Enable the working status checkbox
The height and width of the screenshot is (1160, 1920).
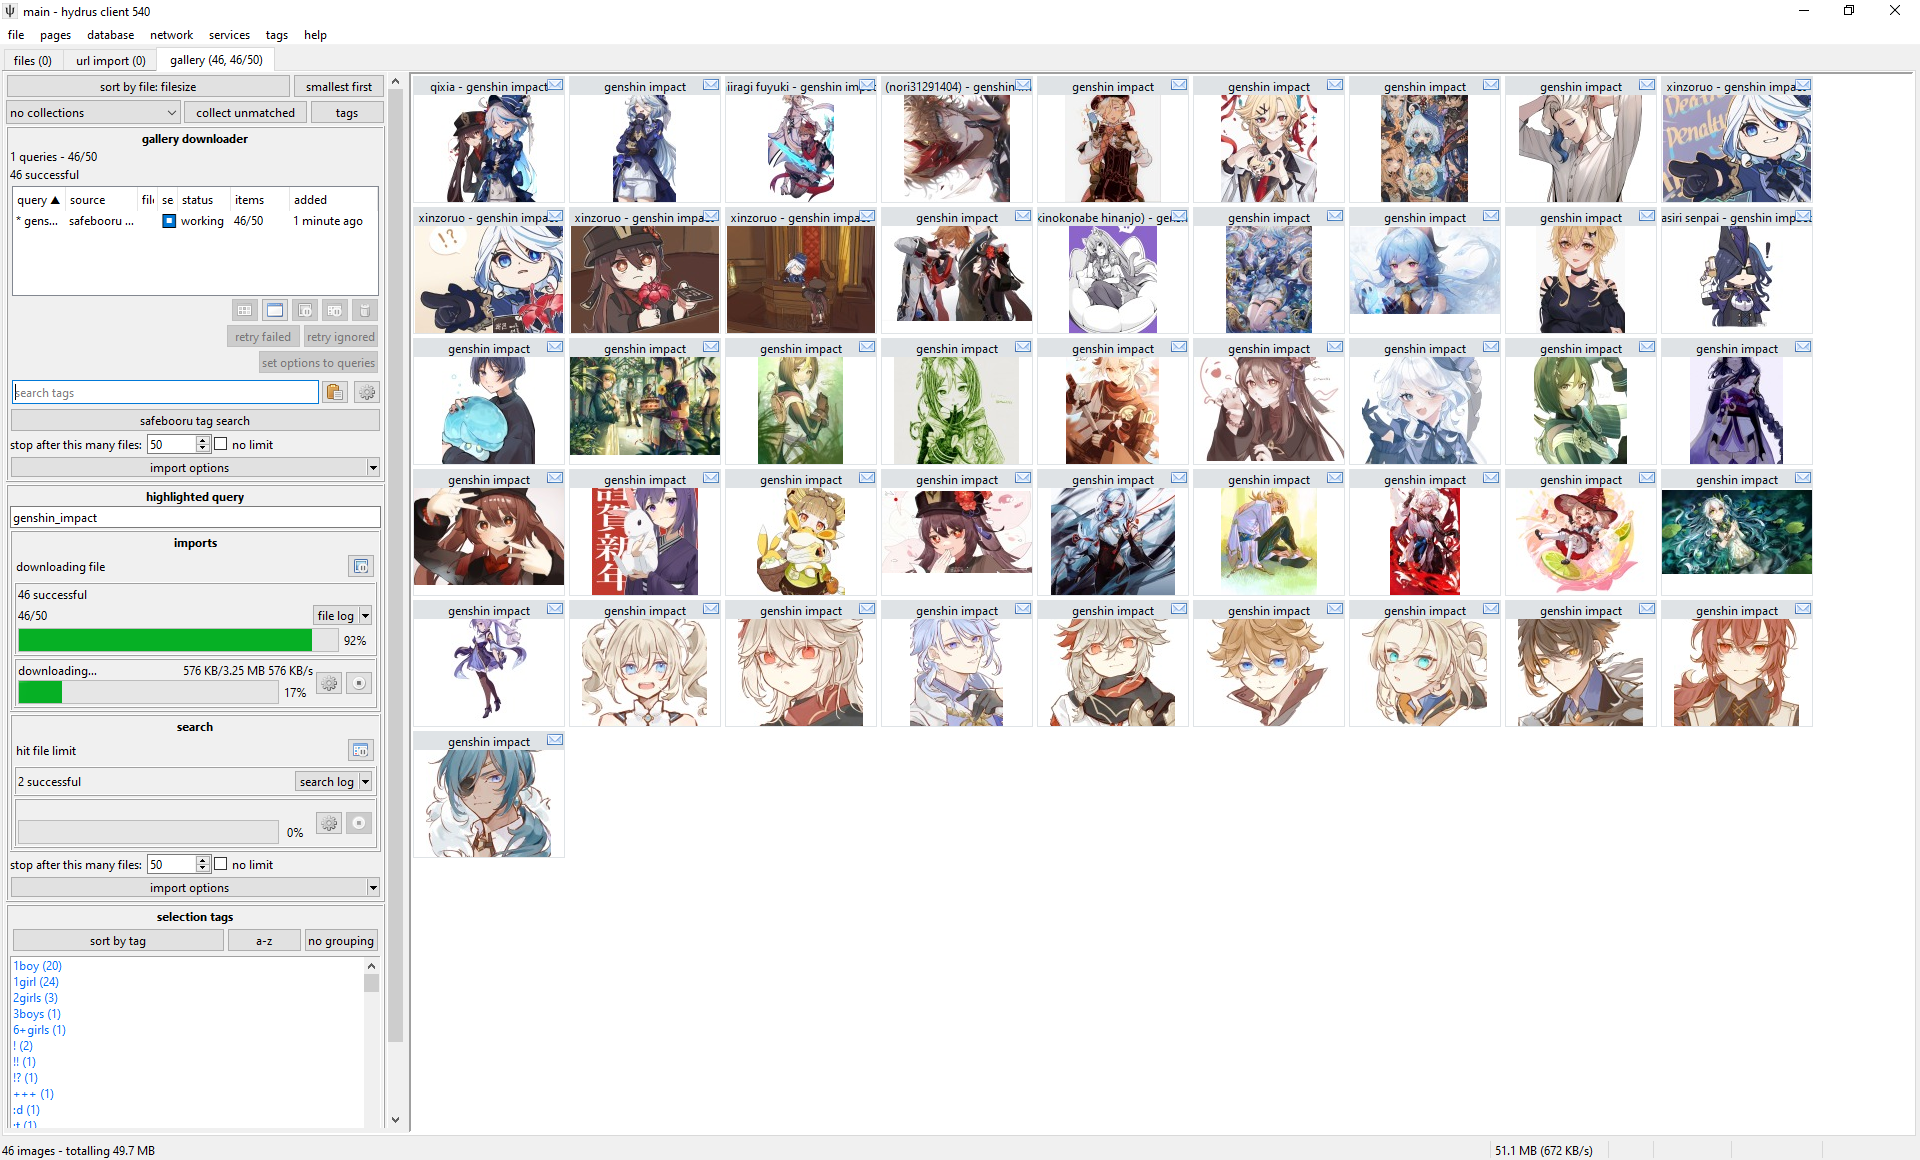166,219
